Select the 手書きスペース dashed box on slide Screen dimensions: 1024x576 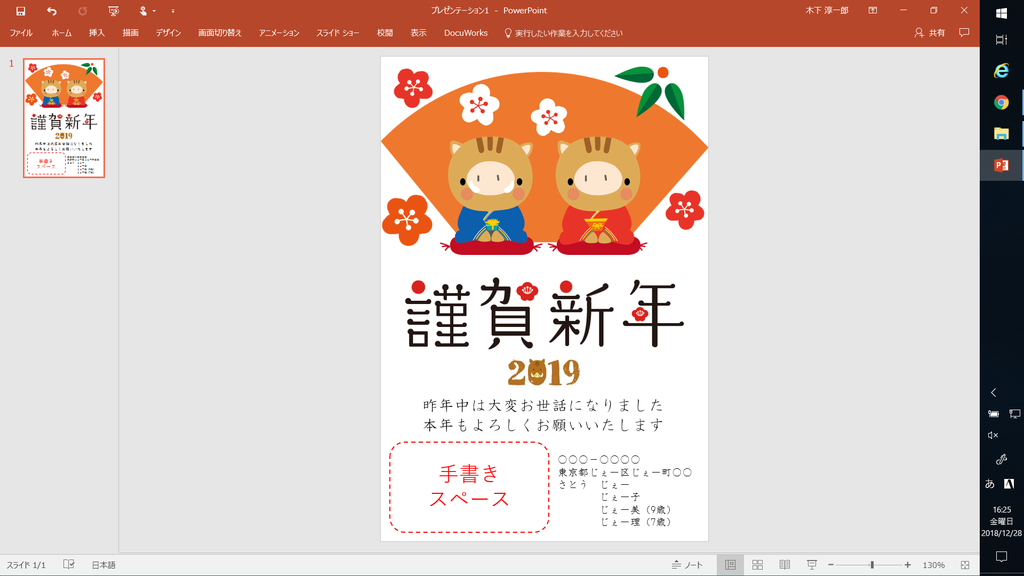pos(469,487)
